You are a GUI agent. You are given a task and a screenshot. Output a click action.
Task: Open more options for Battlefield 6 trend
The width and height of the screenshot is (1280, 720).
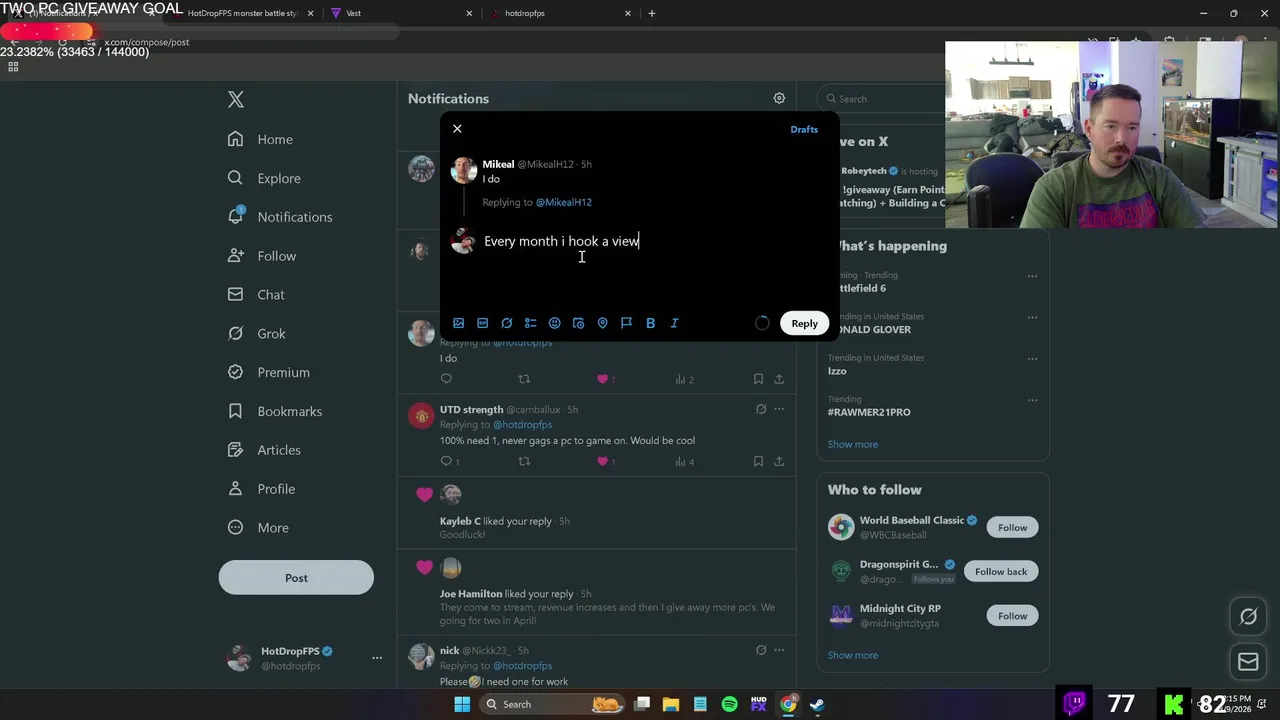(1032, 276)
